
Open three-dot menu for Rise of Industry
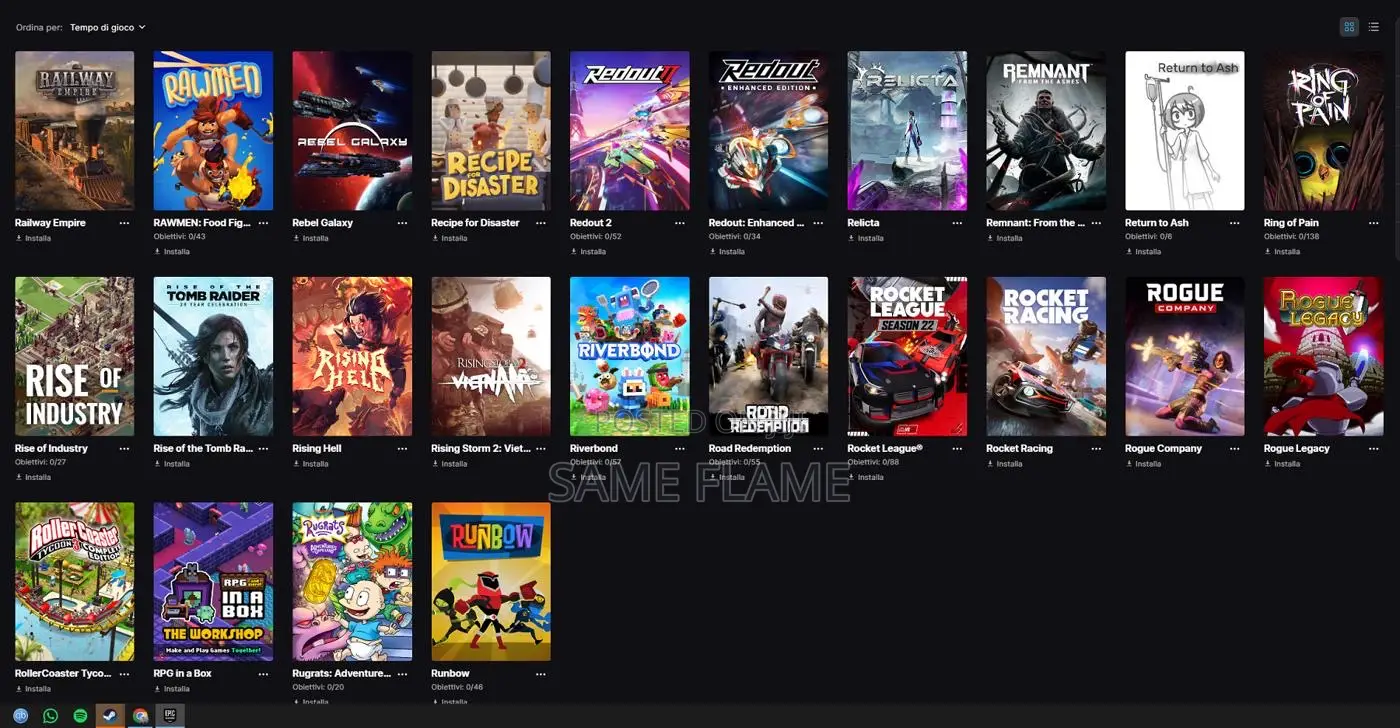tap(124, 449)
